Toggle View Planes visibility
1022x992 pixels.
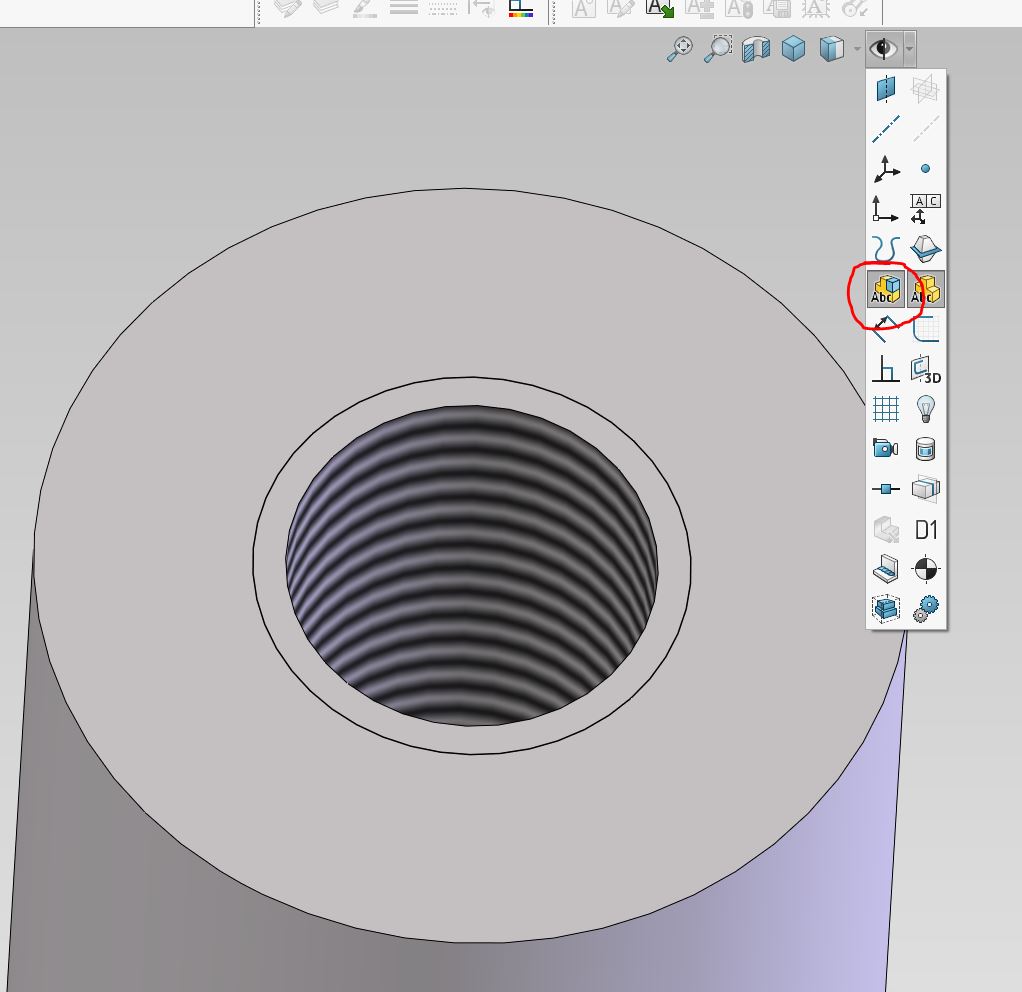click(x=886, y=89)
